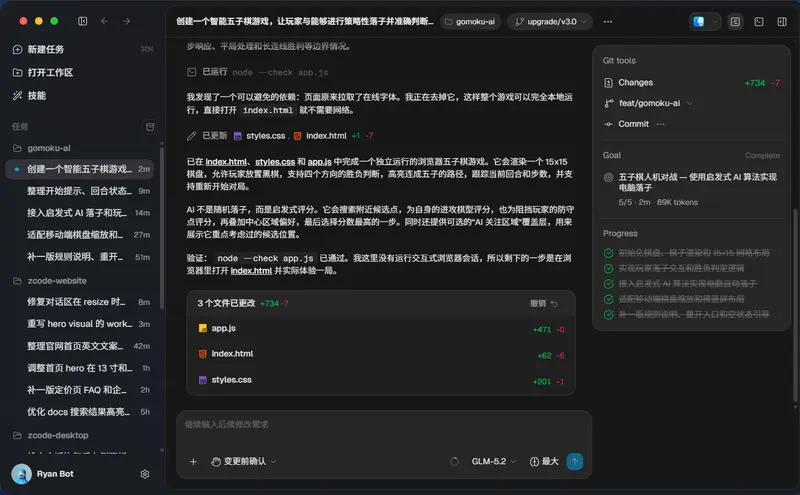Screen dimensions: 800x495
Task: Toggle the task details panel icon
Action: click(x=735, y=21)
